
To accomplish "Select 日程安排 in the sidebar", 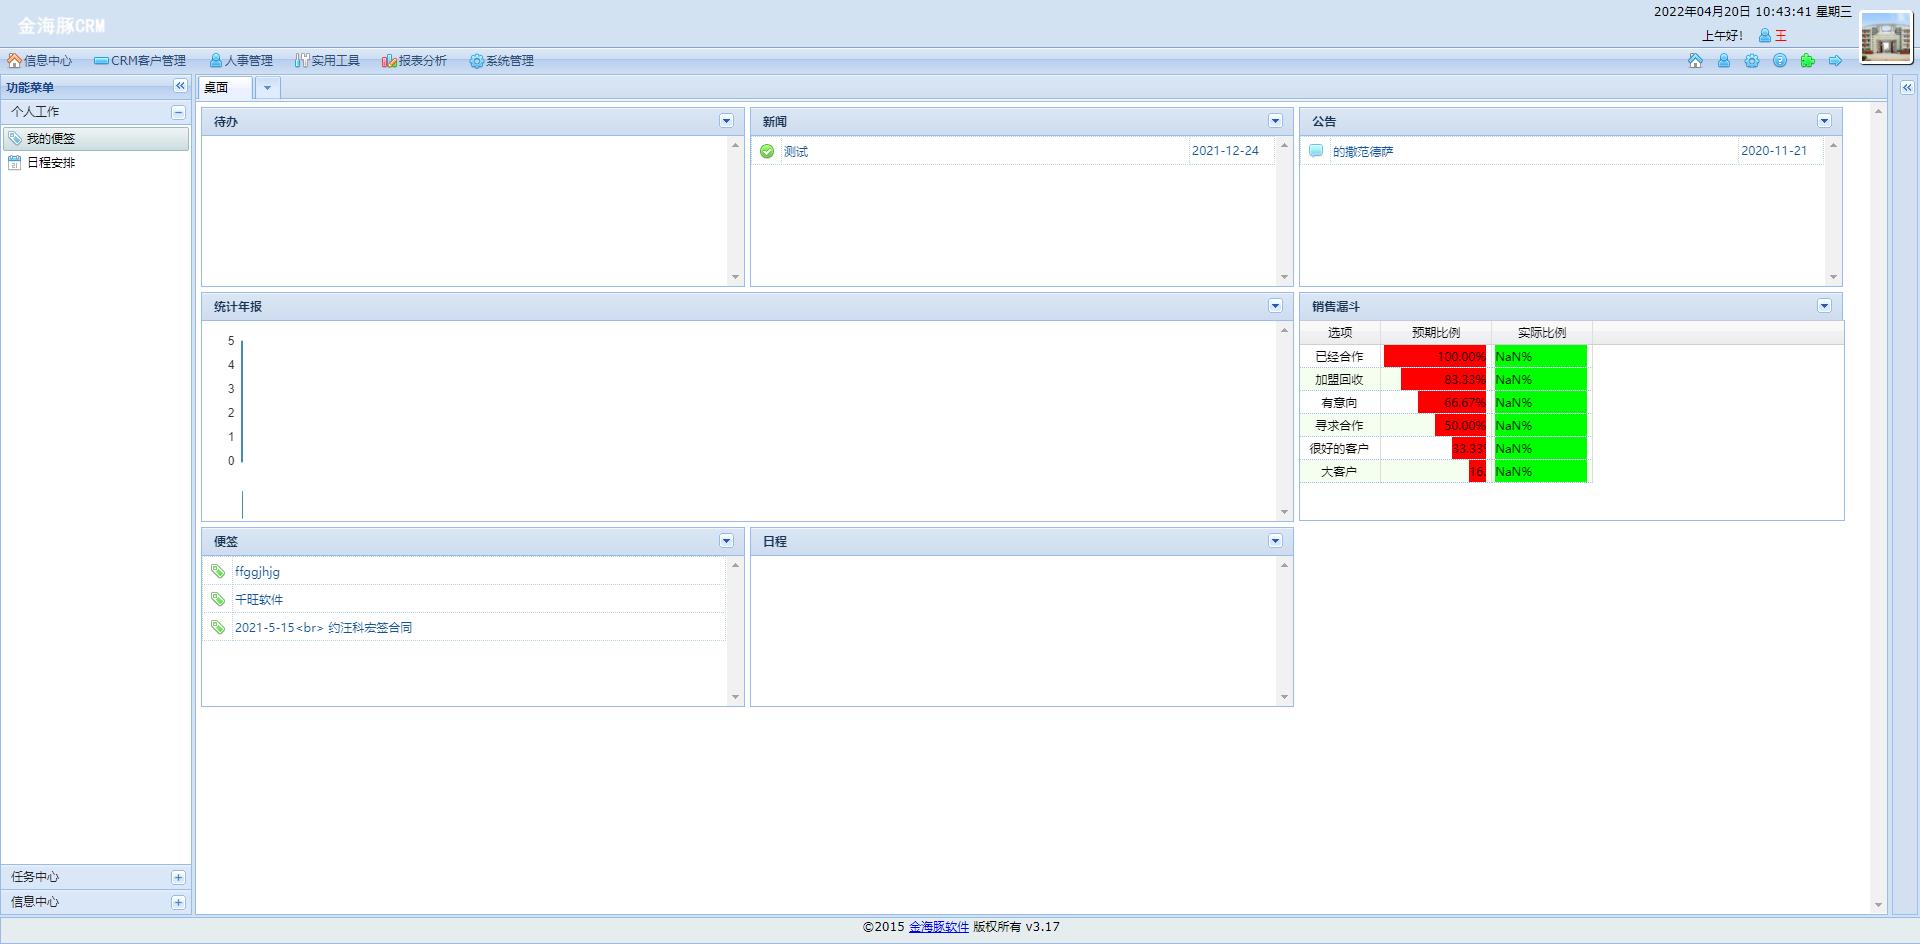I will pyautogui.click(x=51, y=163).
